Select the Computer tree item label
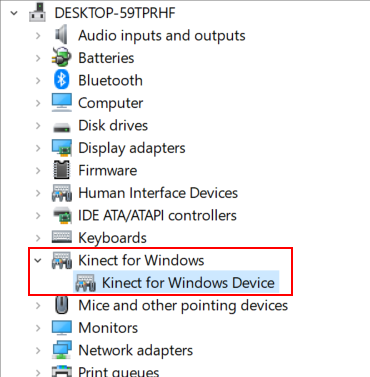The height and width of the screenshot is (377, 370). coord(110,103)
